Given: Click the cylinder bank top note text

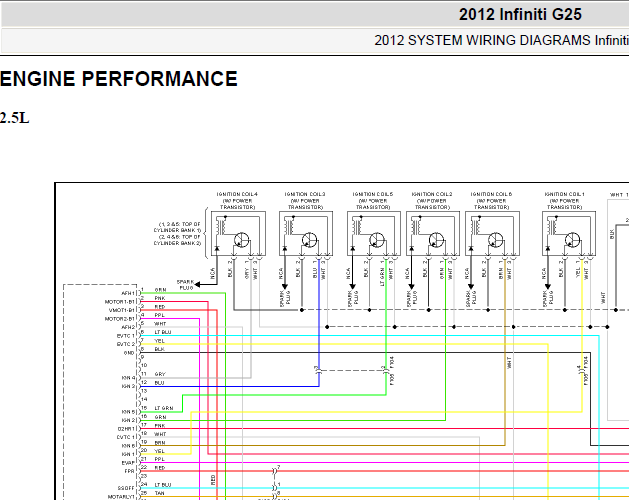Looking at the screenshot, I should [177, 234].
